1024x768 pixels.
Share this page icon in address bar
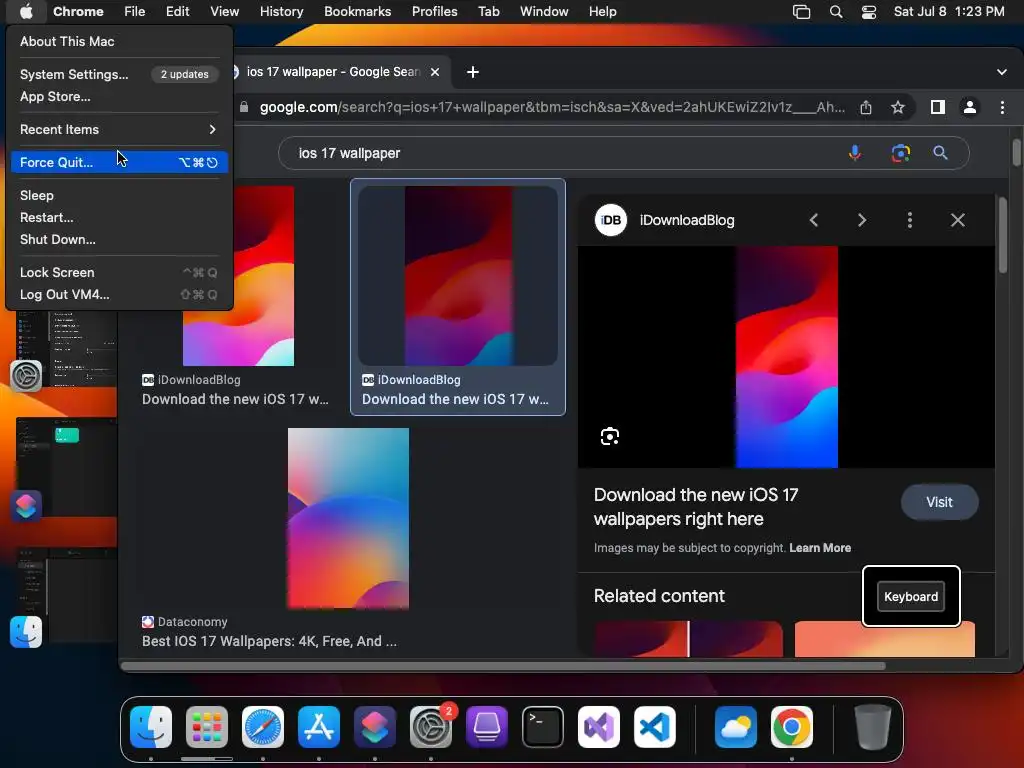click(x=866, y=107)
